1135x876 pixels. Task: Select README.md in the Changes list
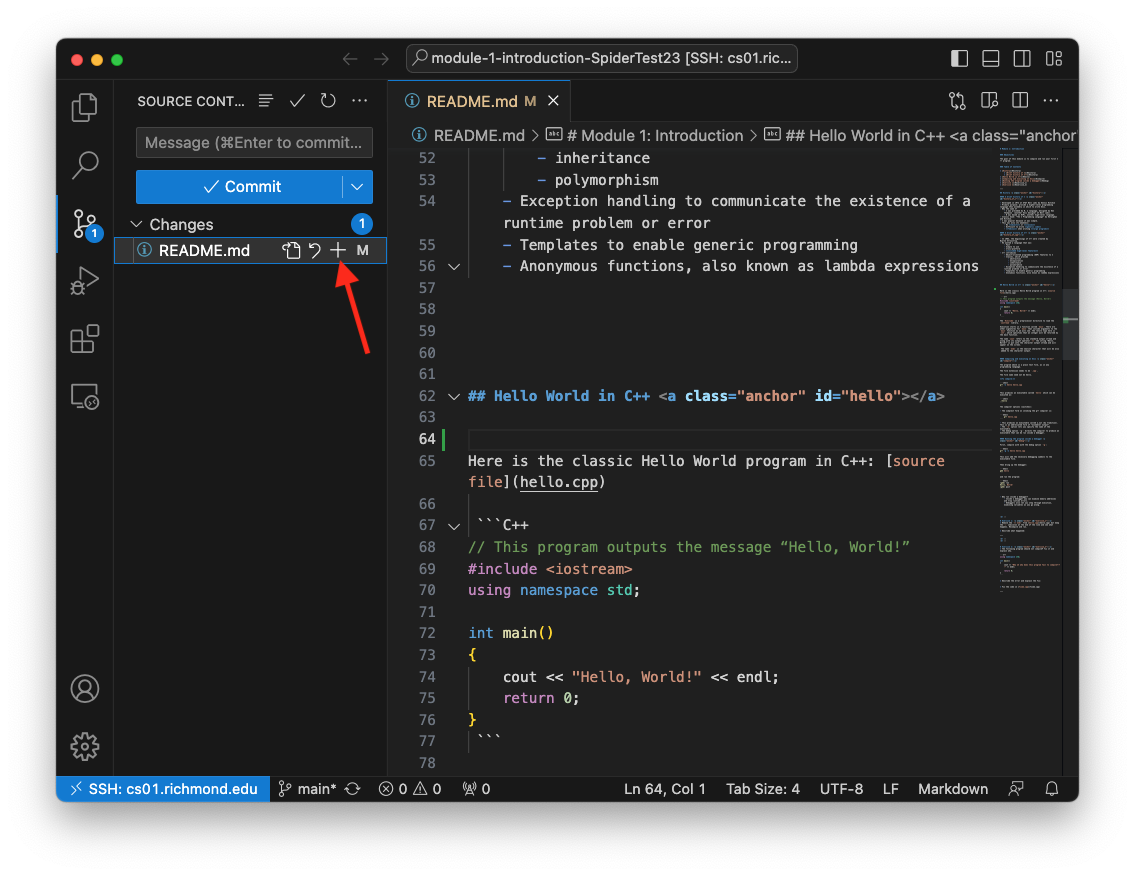[250, 250]
